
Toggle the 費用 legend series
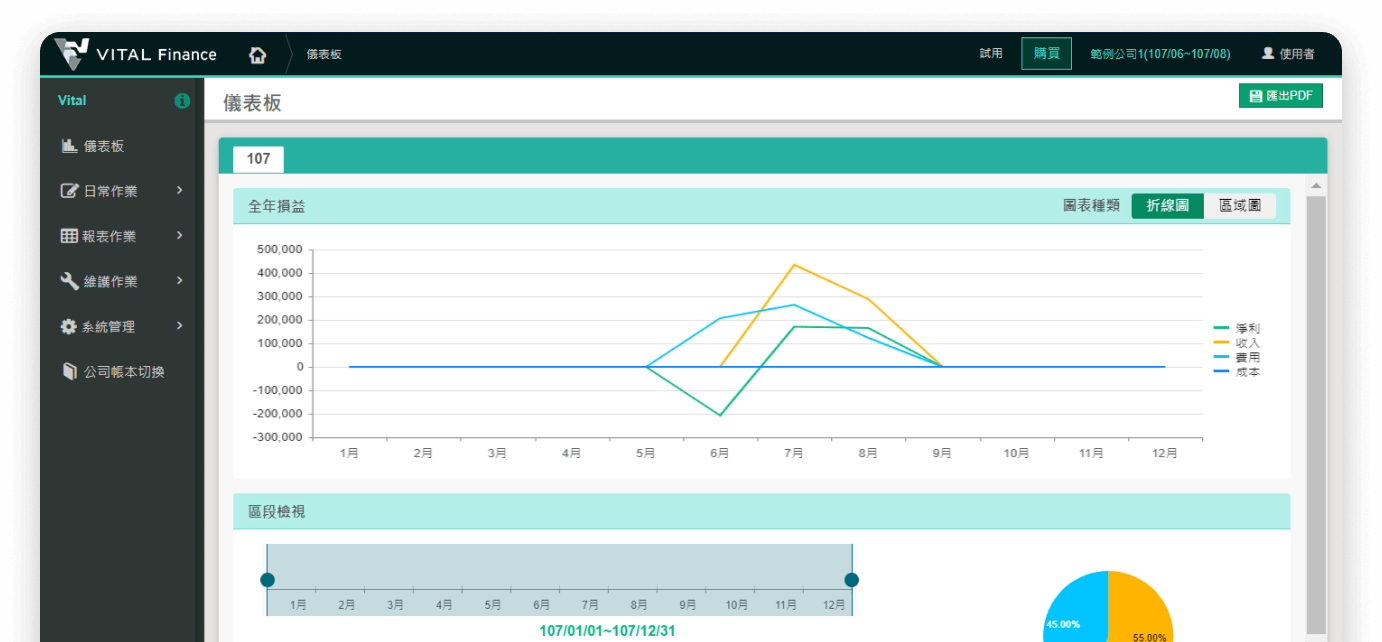click(1238, 357)
